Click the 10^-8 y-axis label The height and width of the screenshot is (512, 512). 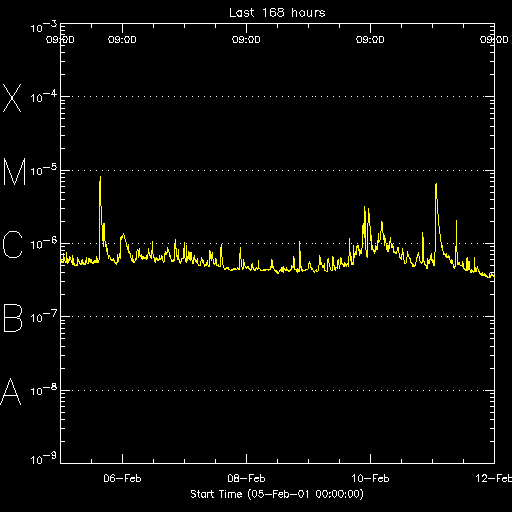pos(44,390)
